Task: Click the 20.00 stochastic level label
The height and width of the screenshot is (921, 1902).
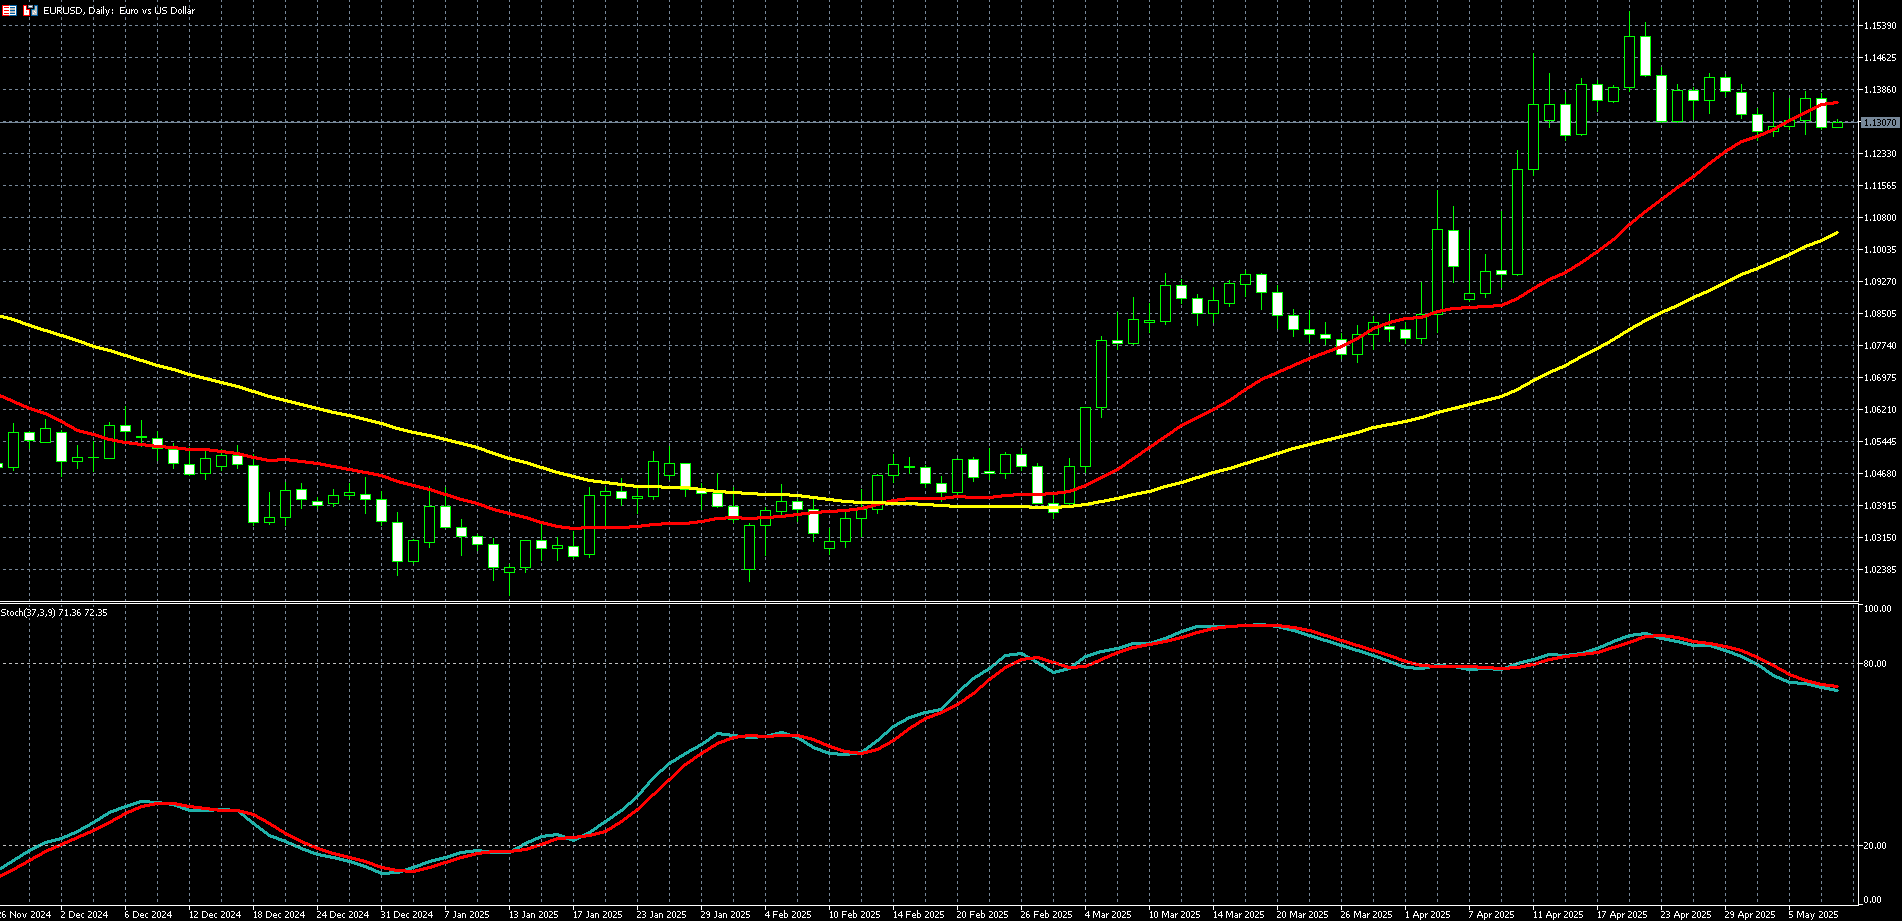Action: [x=1875, y=846]
